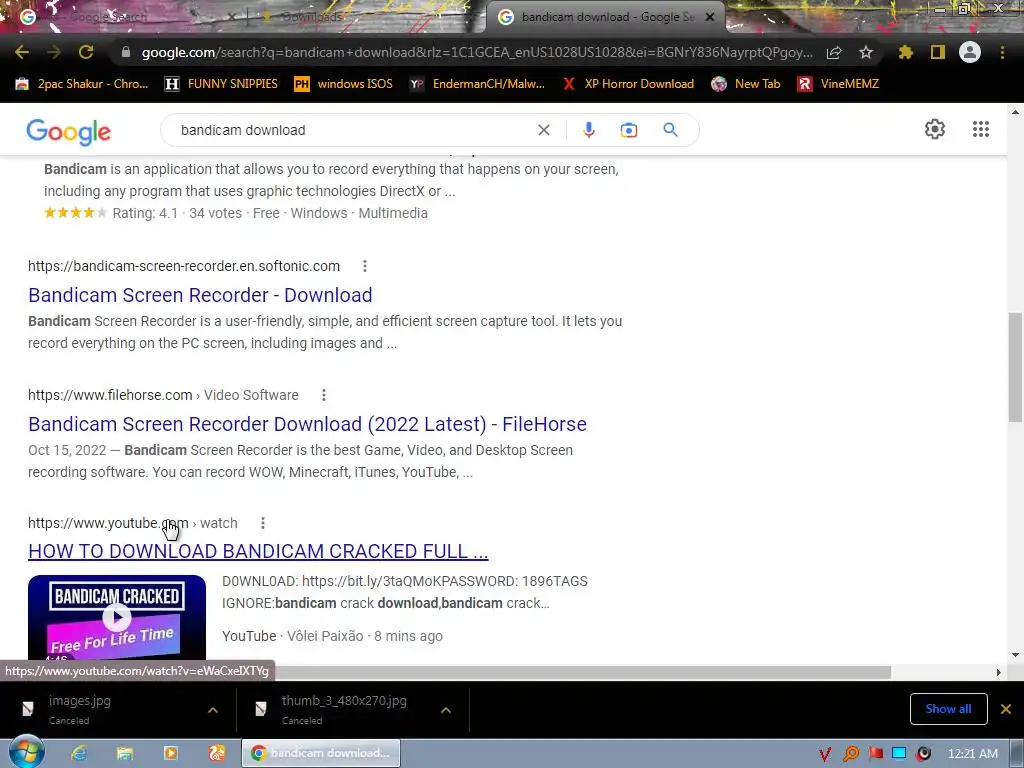The image size is (1024, 768).
Task: Open HOW TO DOWNLOAD BANDICAM CRACKED link
Action: pyautogui.click(x=258, y=551)
